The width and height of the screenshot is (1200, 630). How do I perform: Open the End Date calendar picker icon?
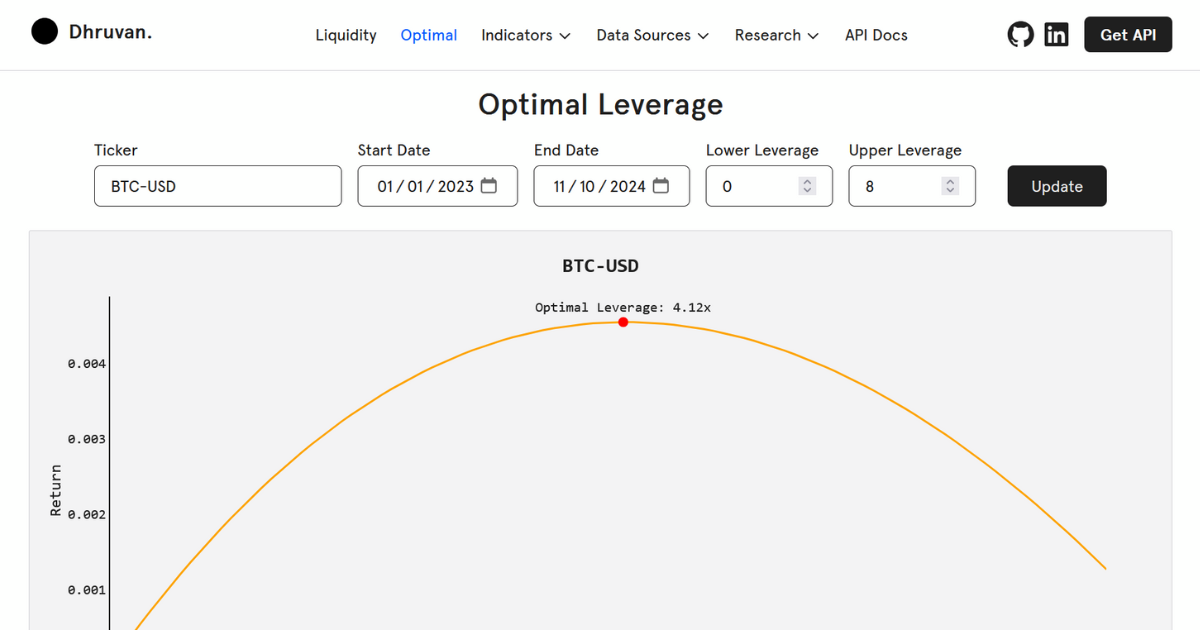(661, 186)
